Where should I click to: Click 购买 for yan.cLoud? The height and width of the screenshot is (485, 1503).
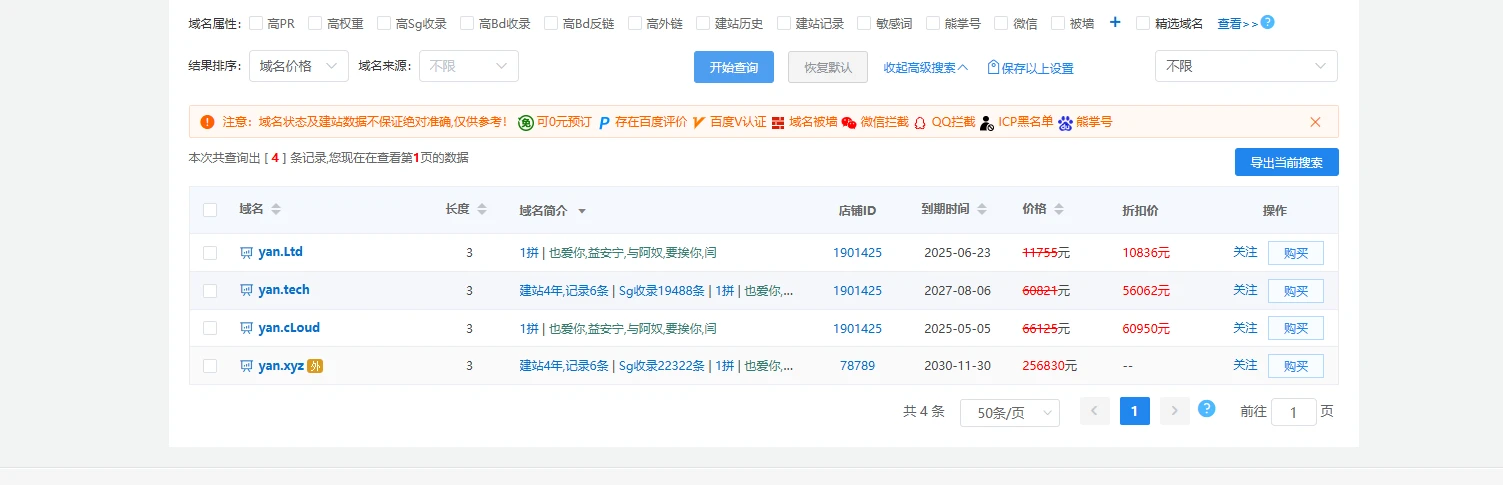coord(1295,328)
